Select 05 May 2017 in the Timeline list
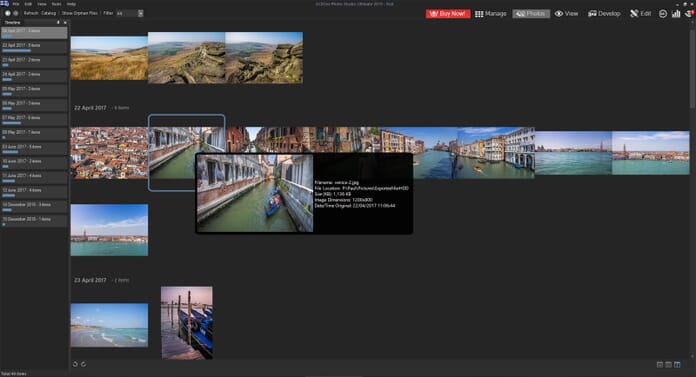 tap(34, 90)
